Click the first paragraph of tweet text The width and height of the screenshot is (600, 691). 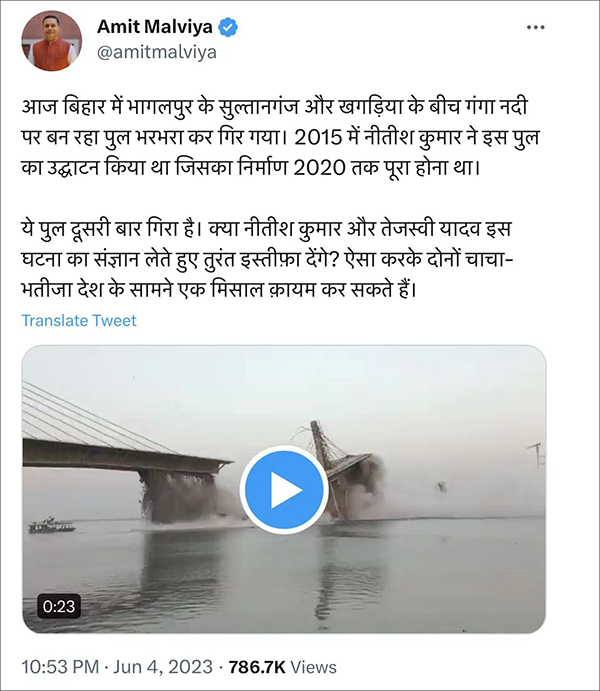pos(280,137)
